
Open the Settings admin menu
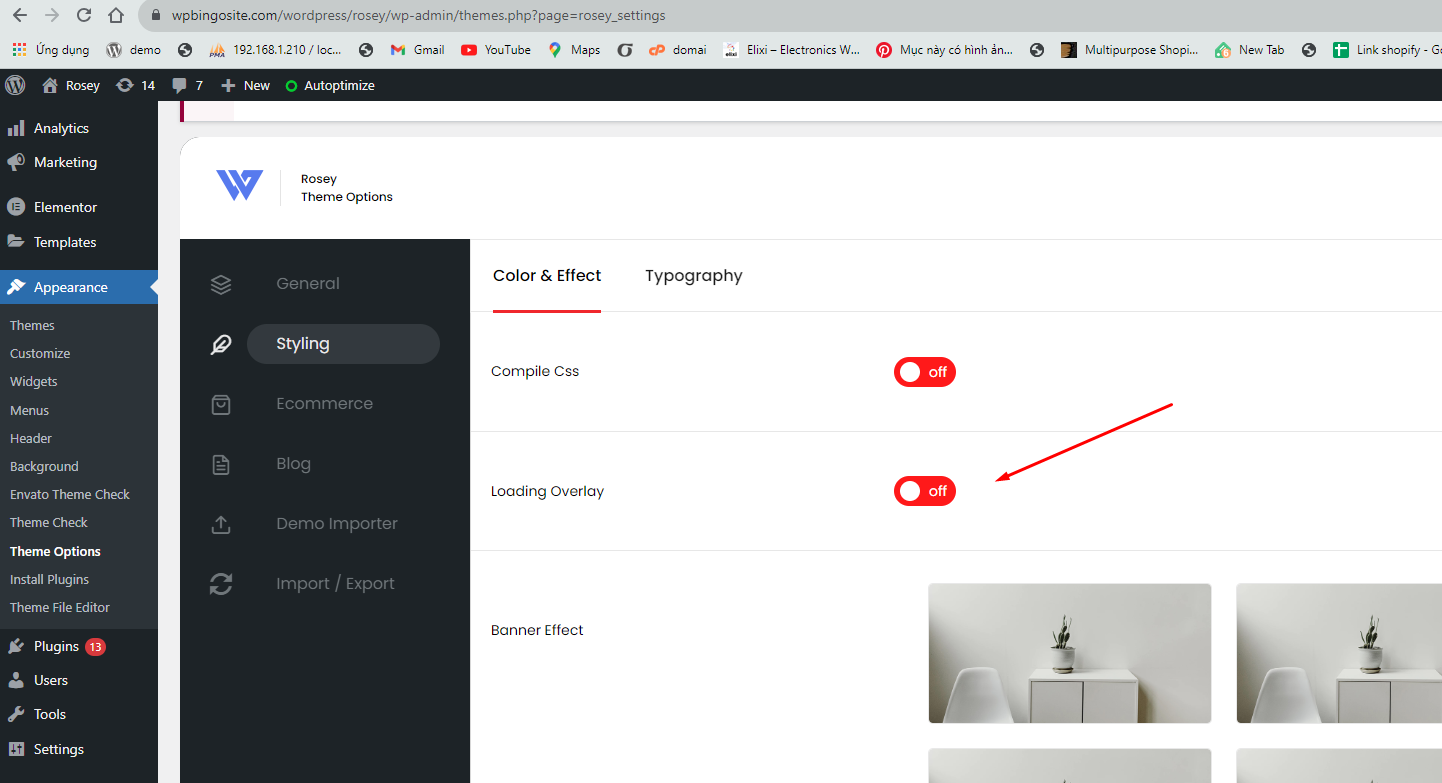coord(79,749)
